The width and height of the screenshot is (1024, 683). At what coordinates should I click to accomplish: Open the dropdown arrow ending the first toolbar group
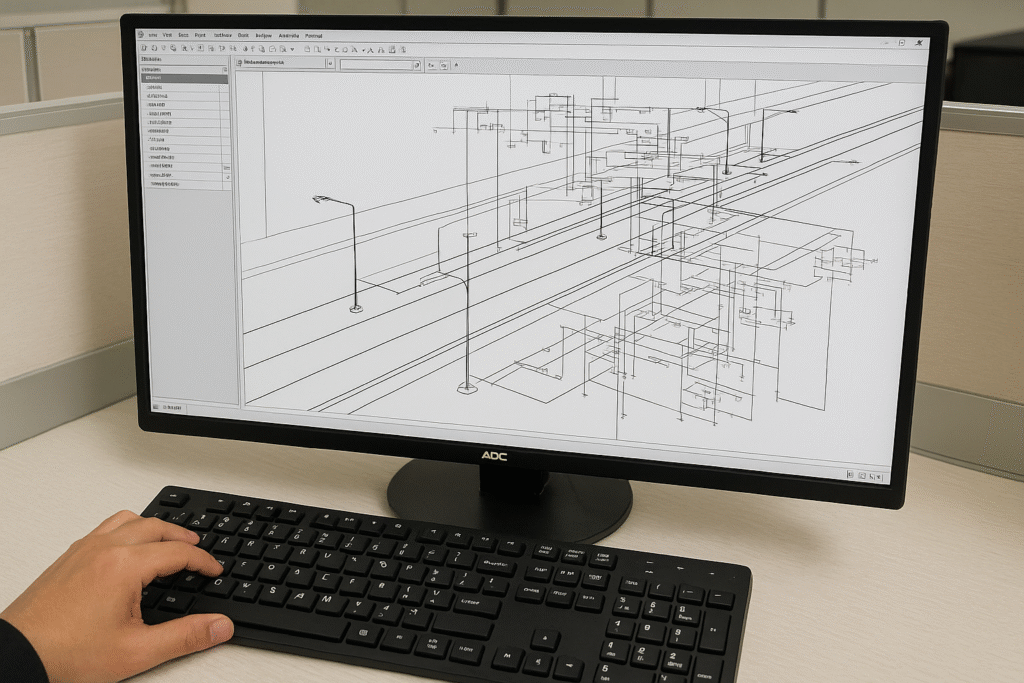pyautogui.click(x=291, y=49)
